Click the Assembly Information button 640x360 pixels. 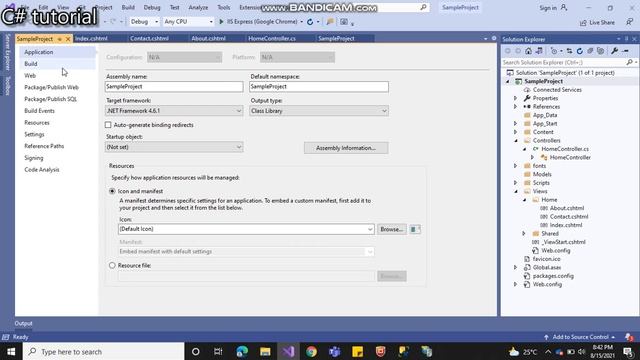(x=346, y=148)
